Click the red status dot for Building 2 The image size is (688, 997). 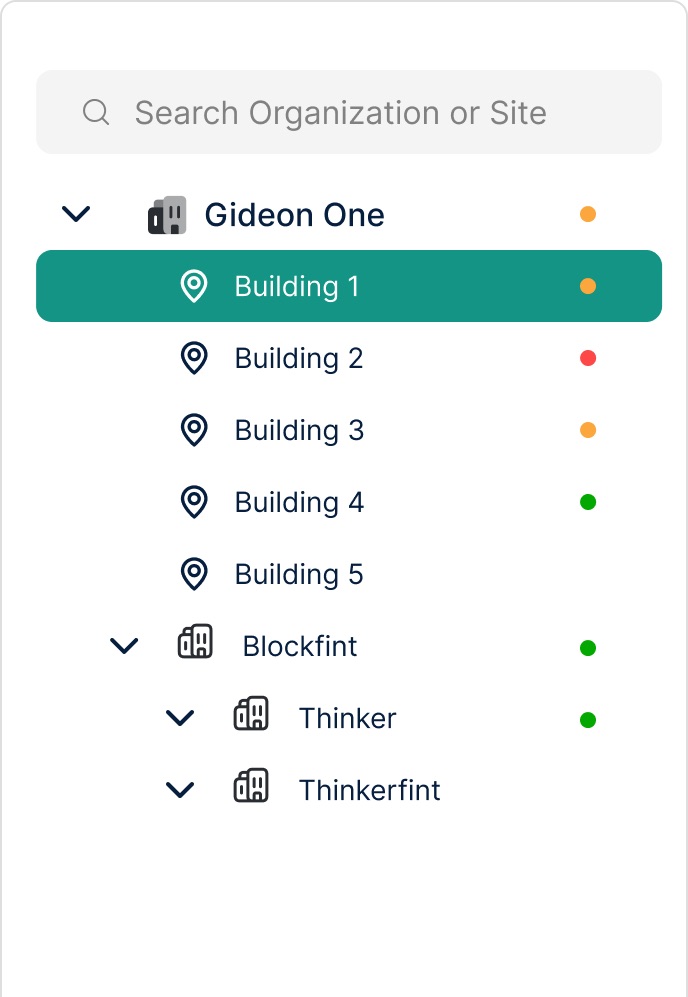(x=588, y=358)
